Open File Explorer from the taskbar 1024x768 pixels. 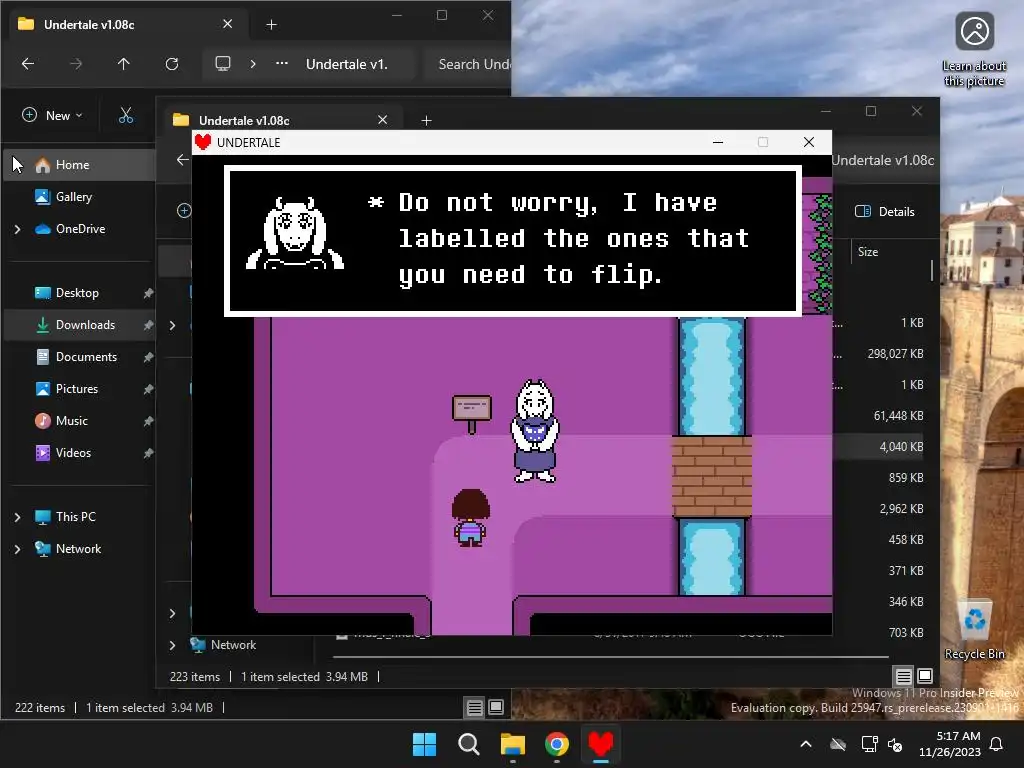tap(513, 744)
